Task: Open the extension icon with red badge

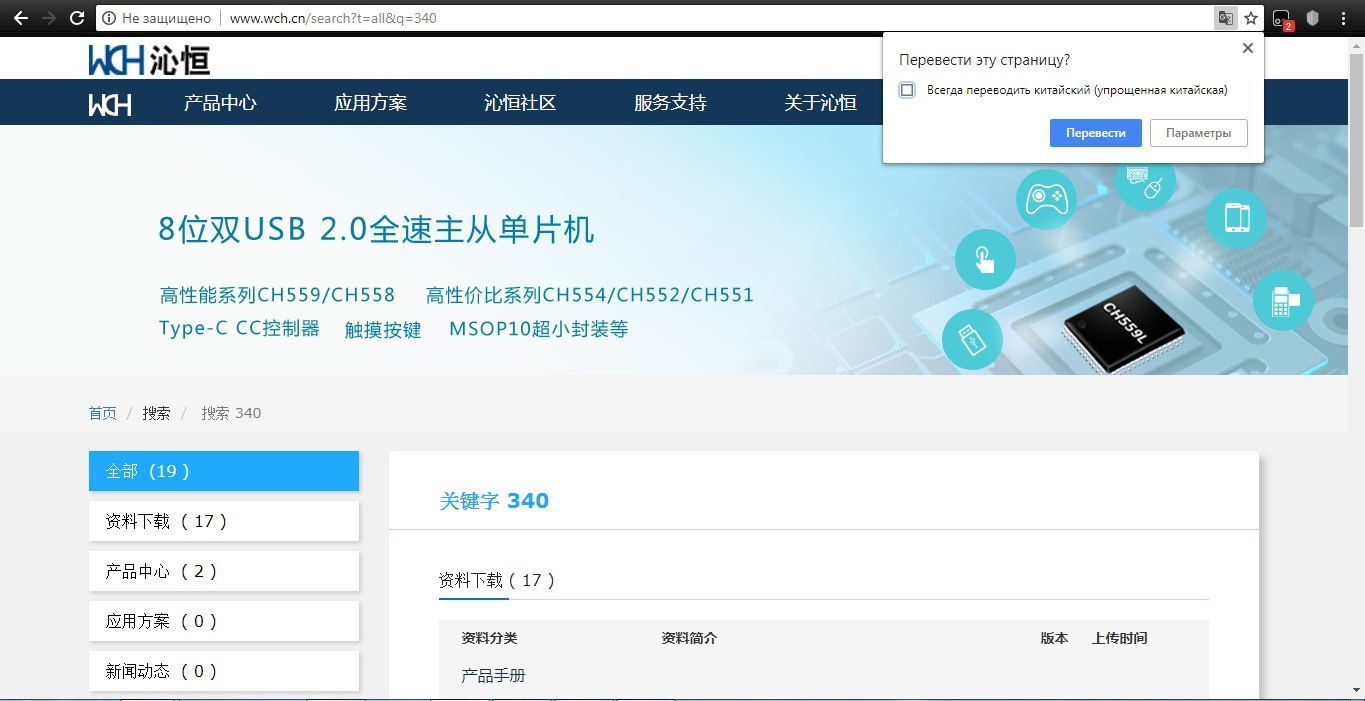Action: pyautogui.click(x=1282, y=19)
